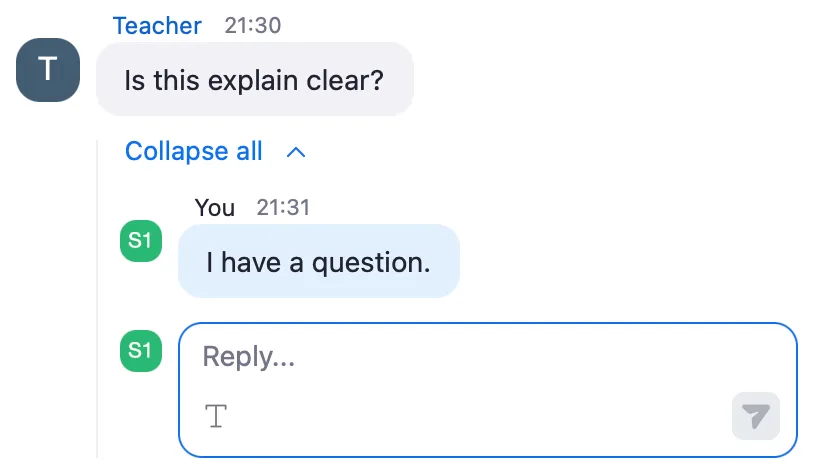Click the green S1 avatar beside your message

(x=141, y=242)
